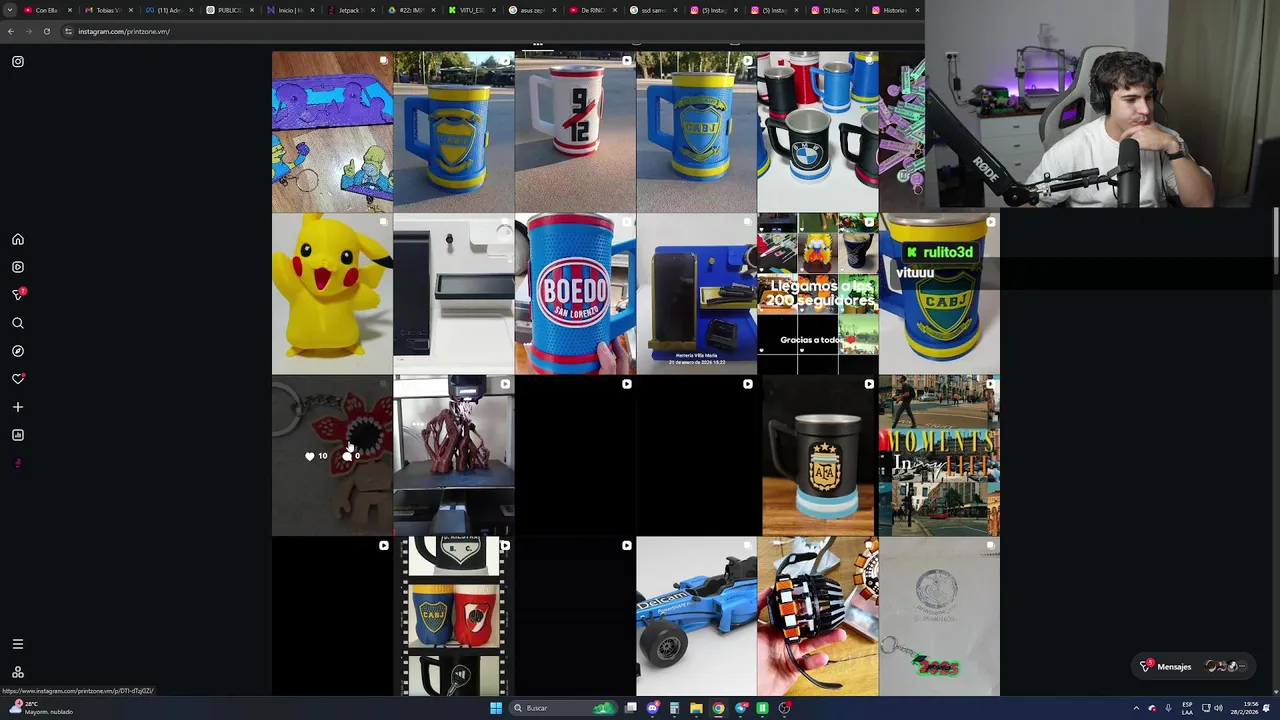Open notifications heart icon in sidebar

point(18,379)
